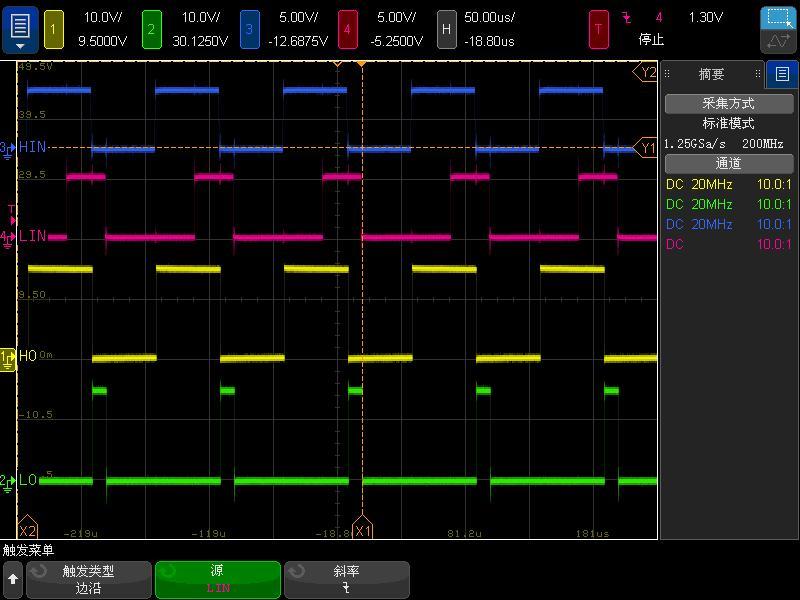Select the Y1 cursor marker

pos(645,148)
